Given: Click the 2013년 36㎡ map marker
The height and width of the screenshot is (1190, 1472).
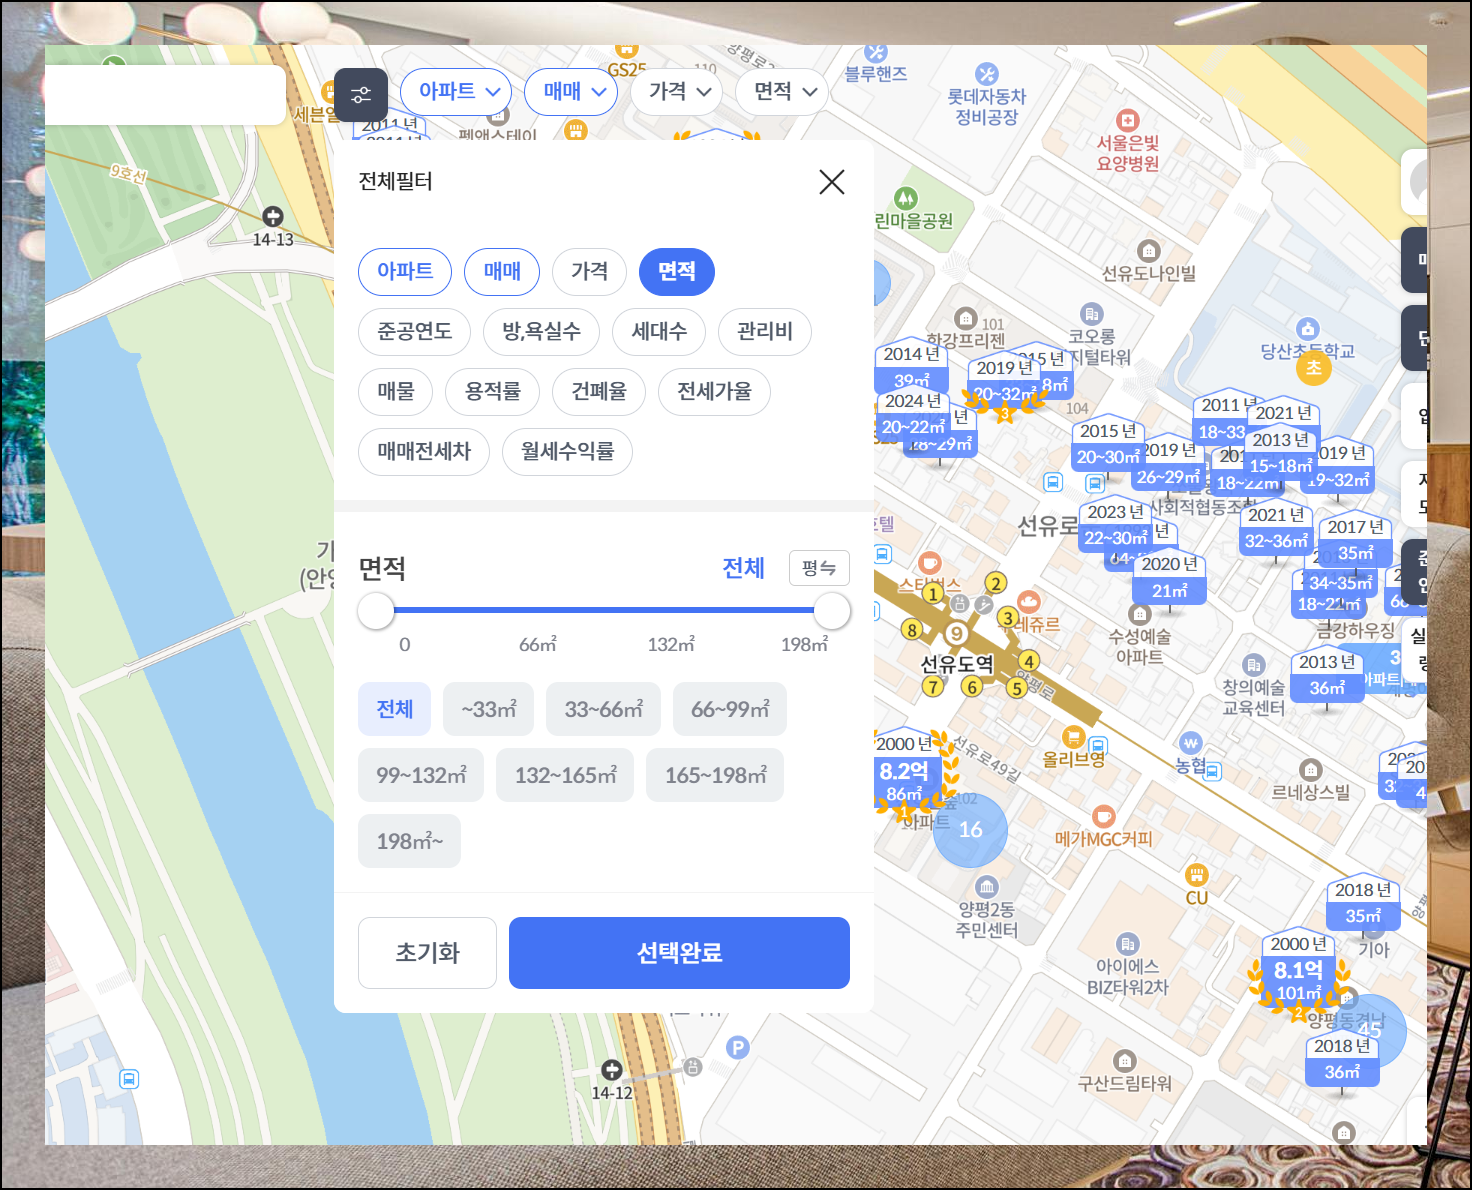Looking at the screenshot, I should (x=1327, y=676).
